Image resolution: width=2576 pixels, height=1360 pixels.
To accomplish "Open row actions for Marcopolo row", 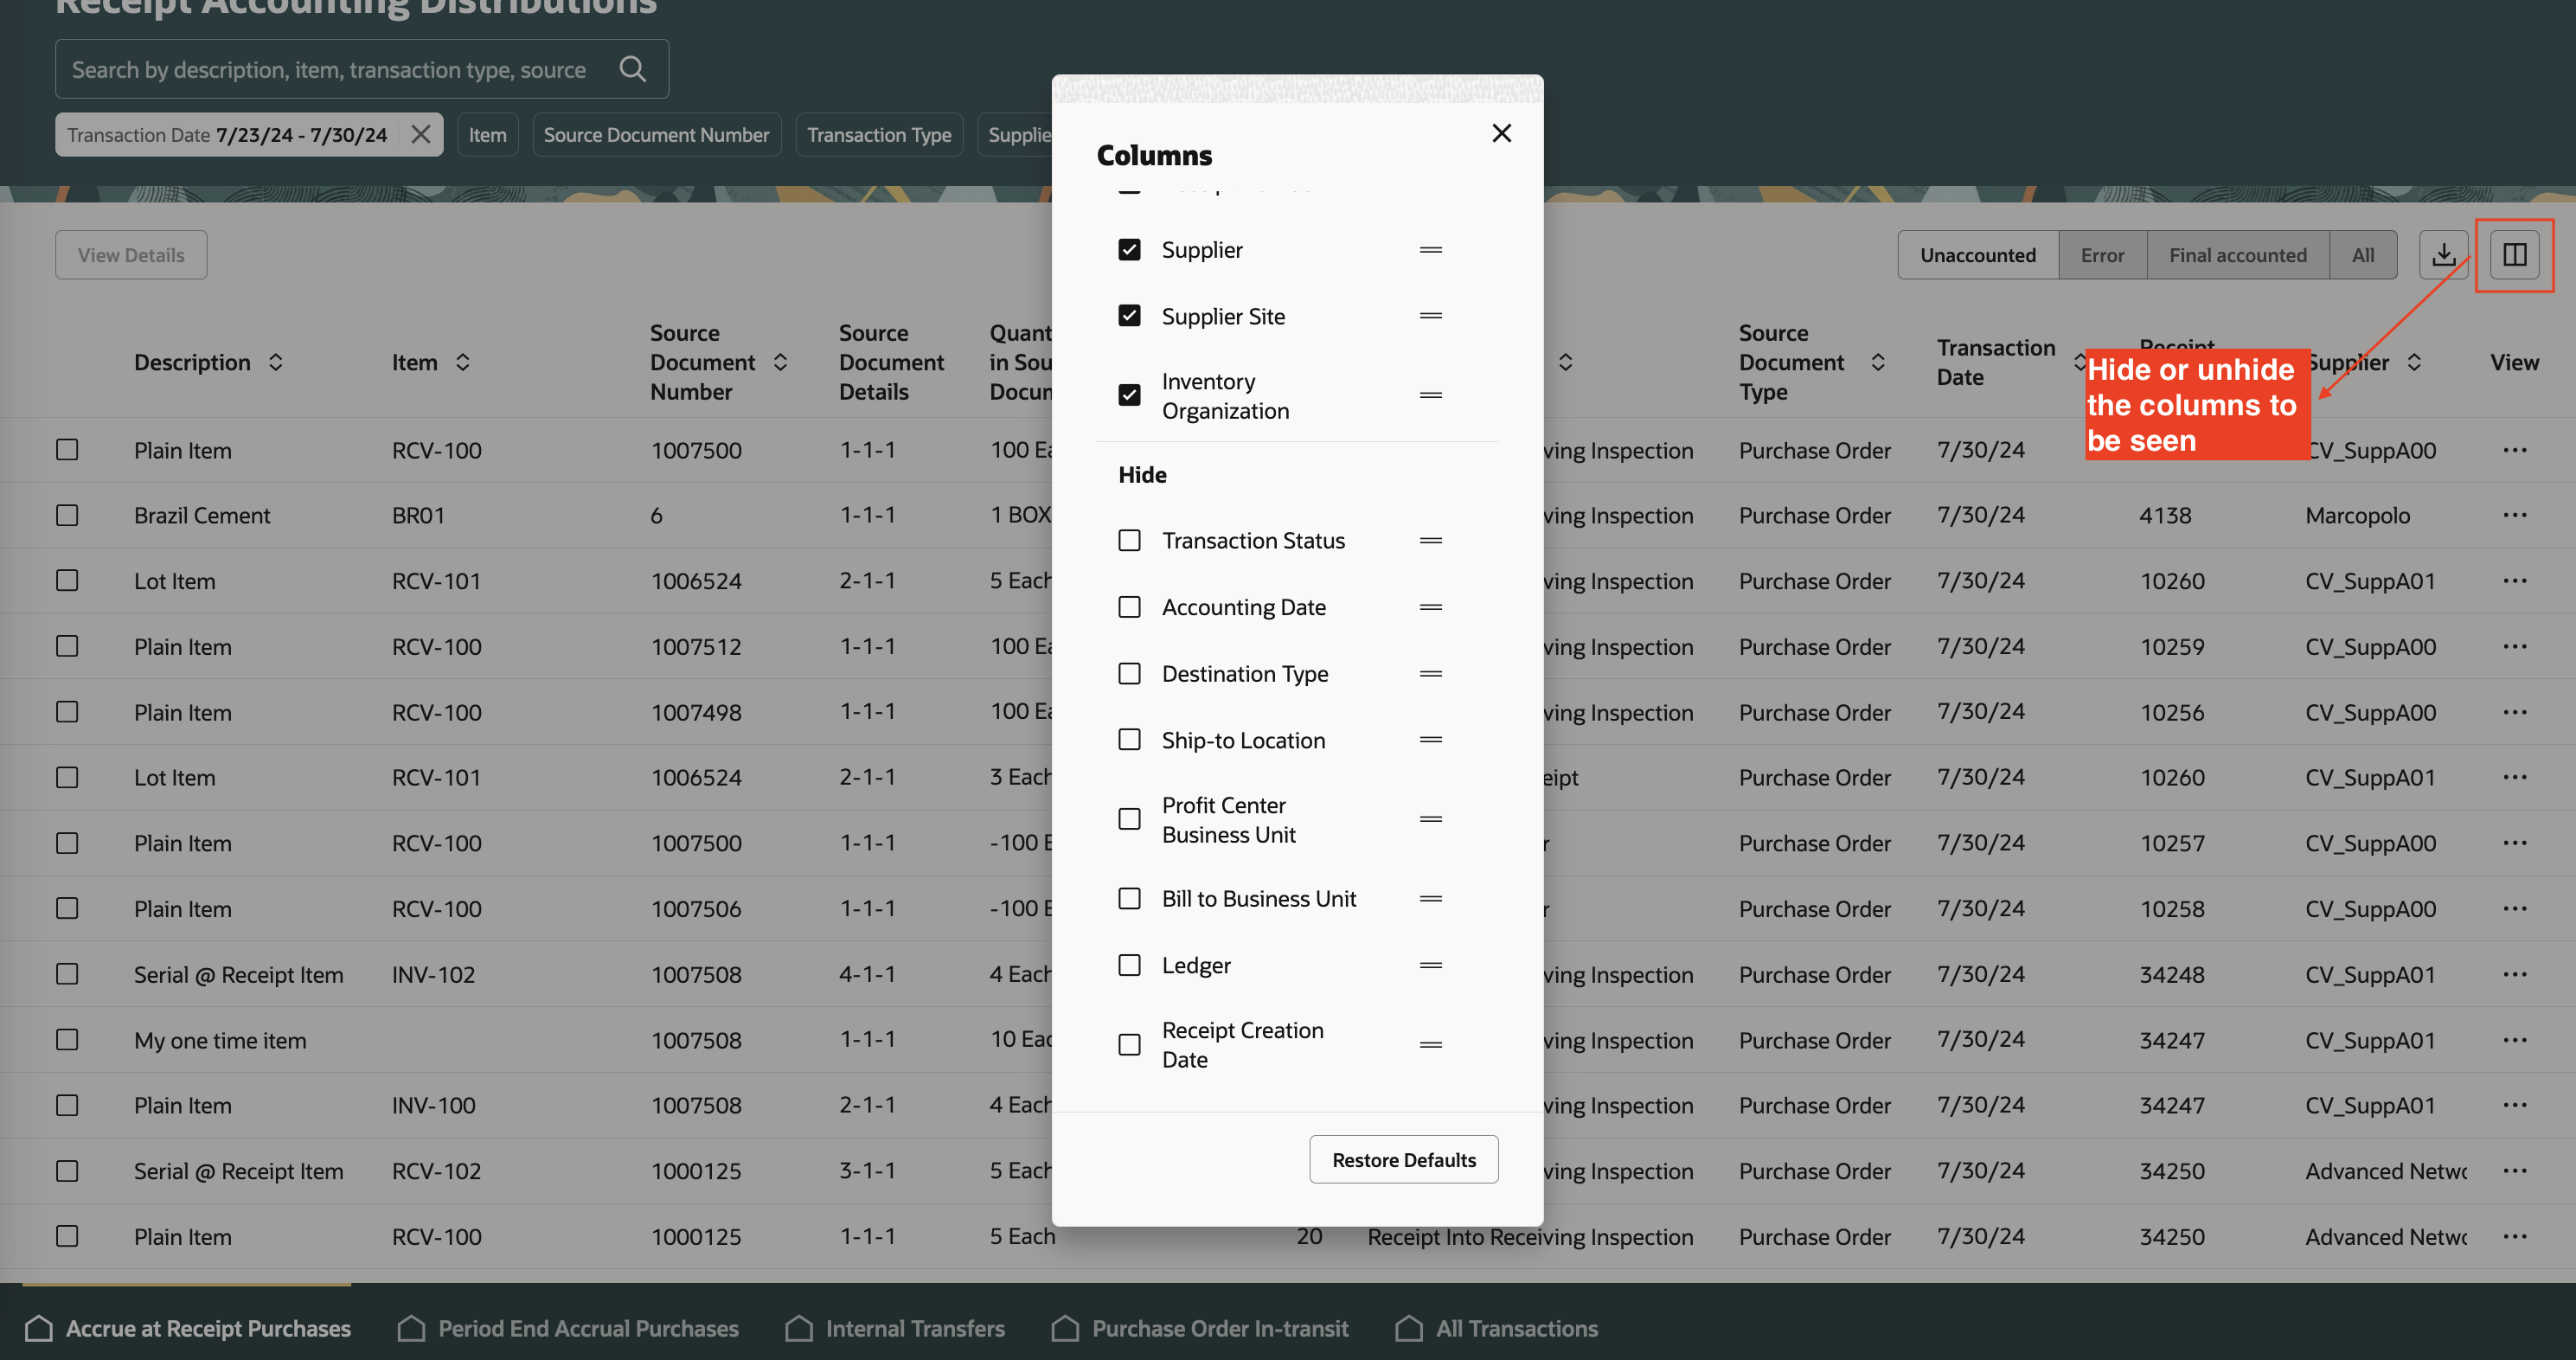I will pyautogui.click(x=2514, y=516).
